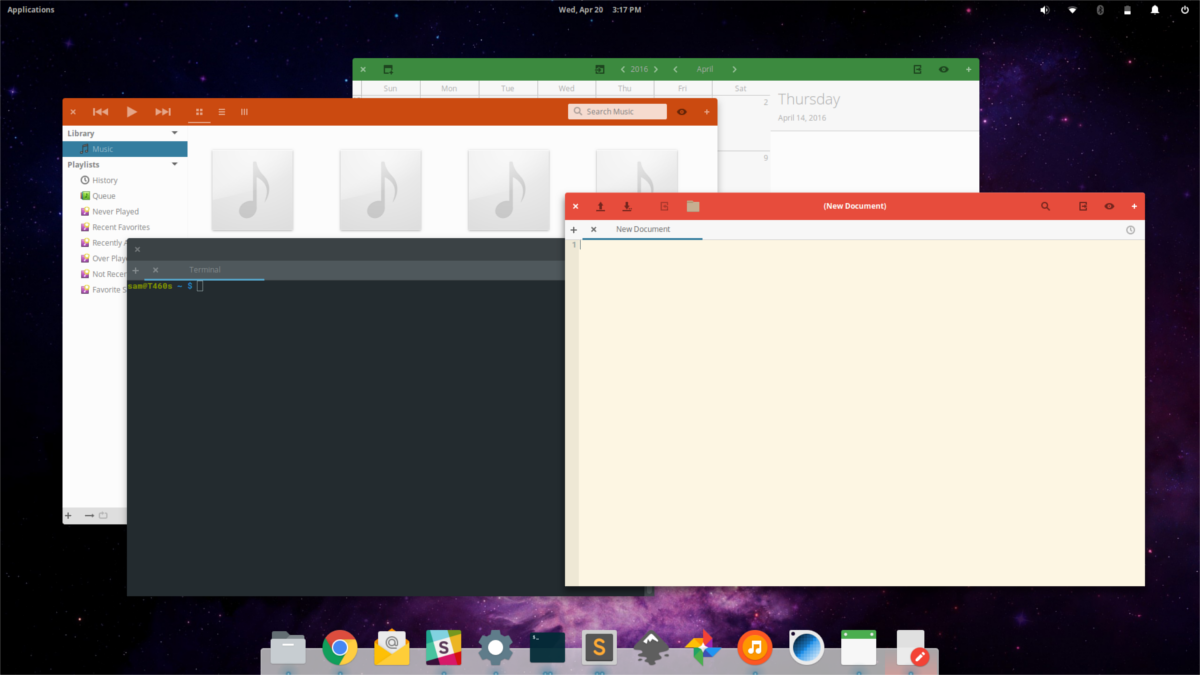The image size is (1200, 675).
Task: Select Music in the Library sidebar
Action: point(125,149)
